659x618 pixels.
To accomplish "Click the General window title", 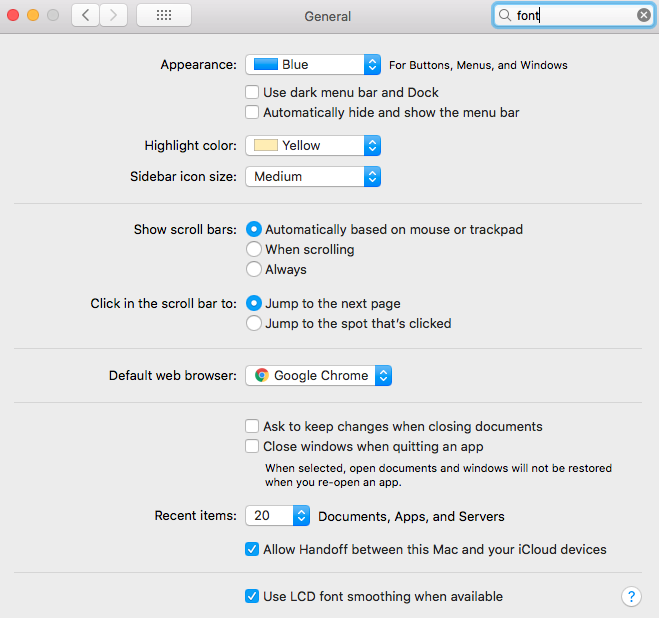I will (327, 16).
